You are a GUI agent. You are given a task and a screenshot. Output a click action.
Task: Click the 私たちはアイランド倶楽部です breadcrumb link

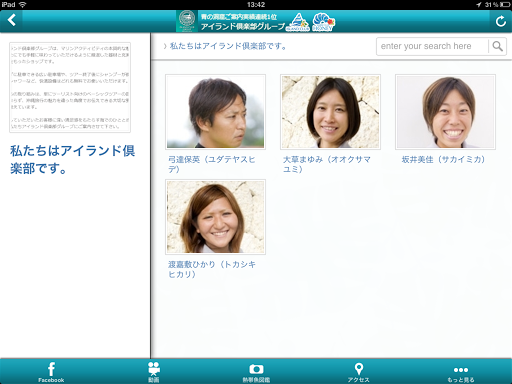(x=228, y=46)
